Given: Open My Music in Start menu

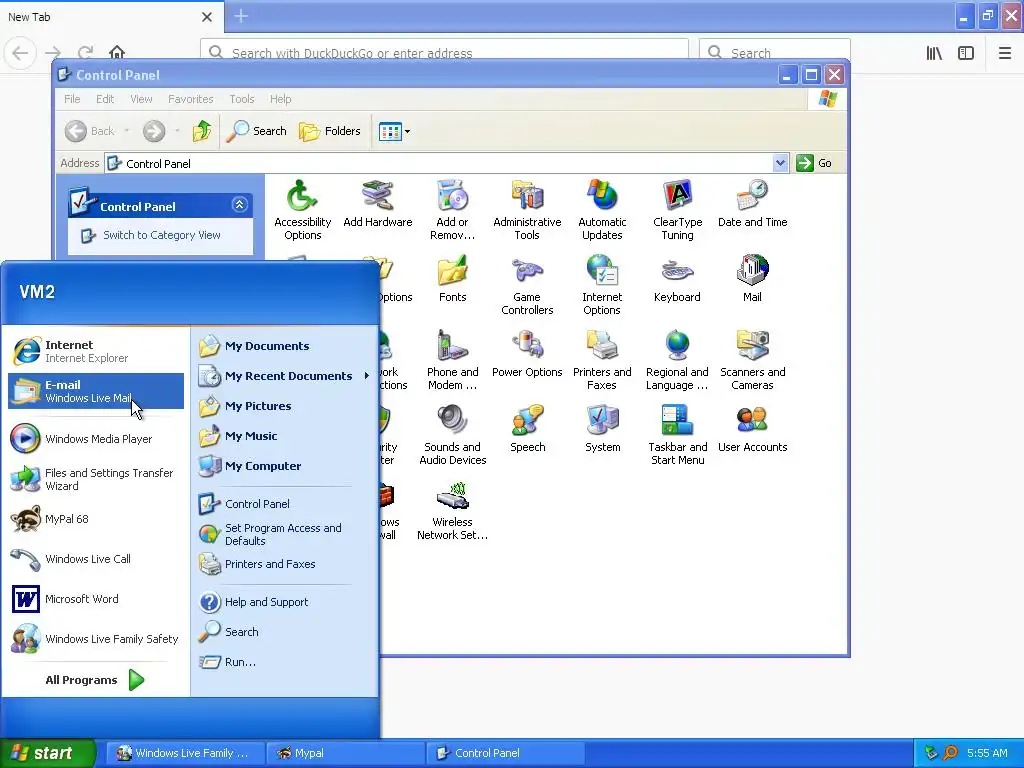Looking at the screenshot, I should [x=284, y=436].
